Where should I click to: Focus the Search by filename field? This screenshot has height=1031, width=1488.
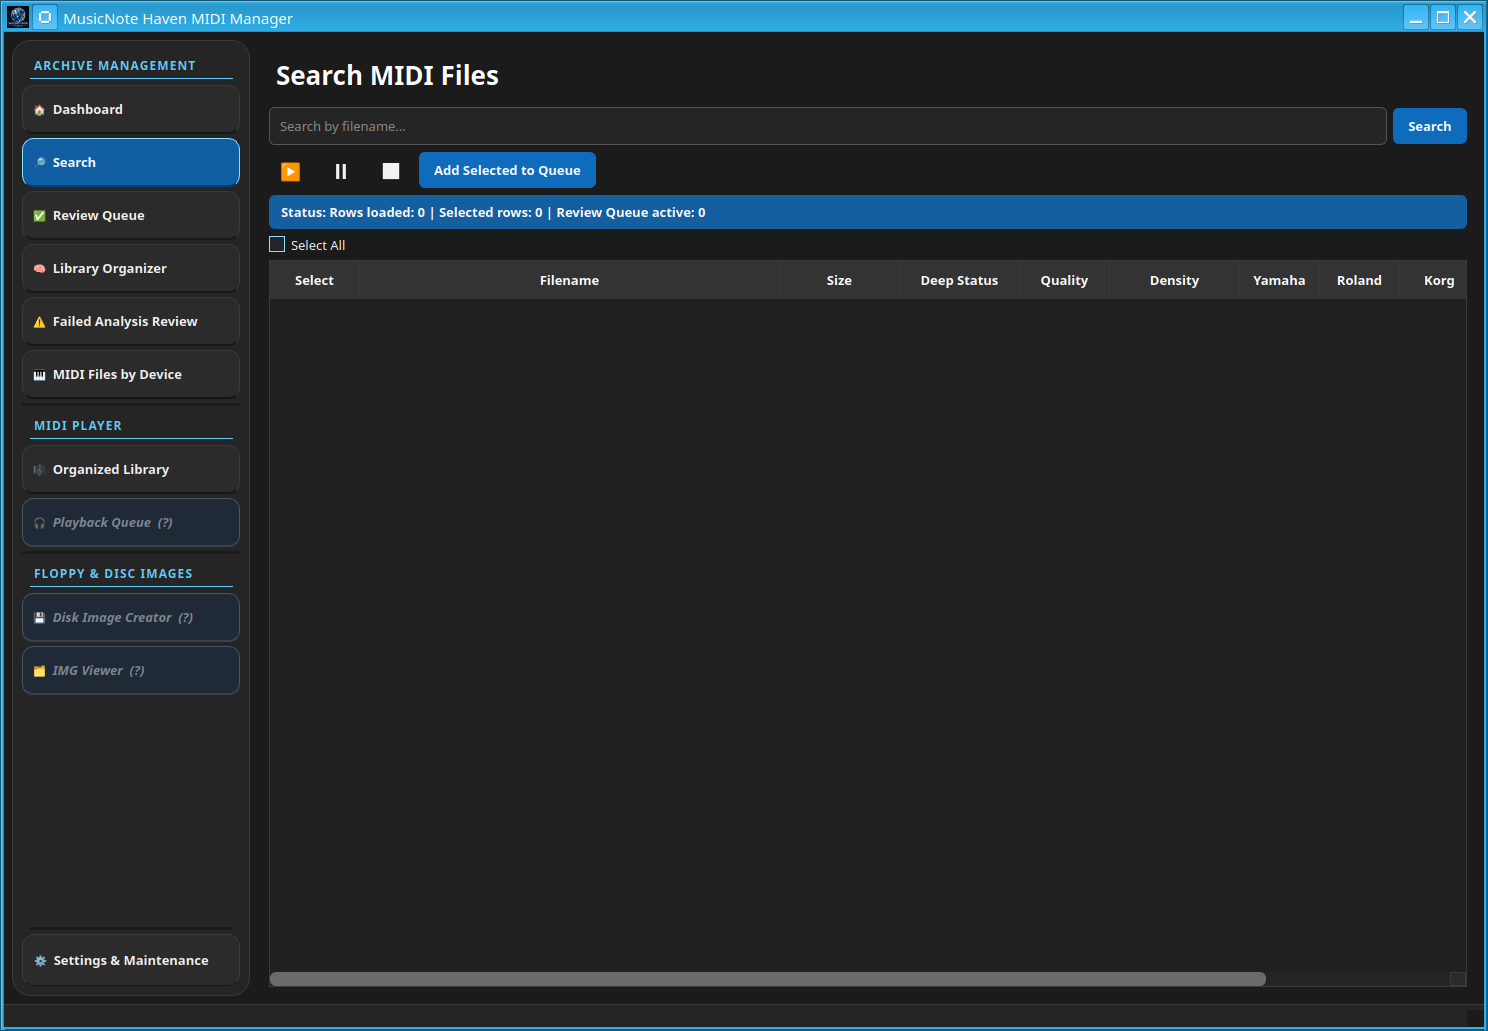(828, 126)
